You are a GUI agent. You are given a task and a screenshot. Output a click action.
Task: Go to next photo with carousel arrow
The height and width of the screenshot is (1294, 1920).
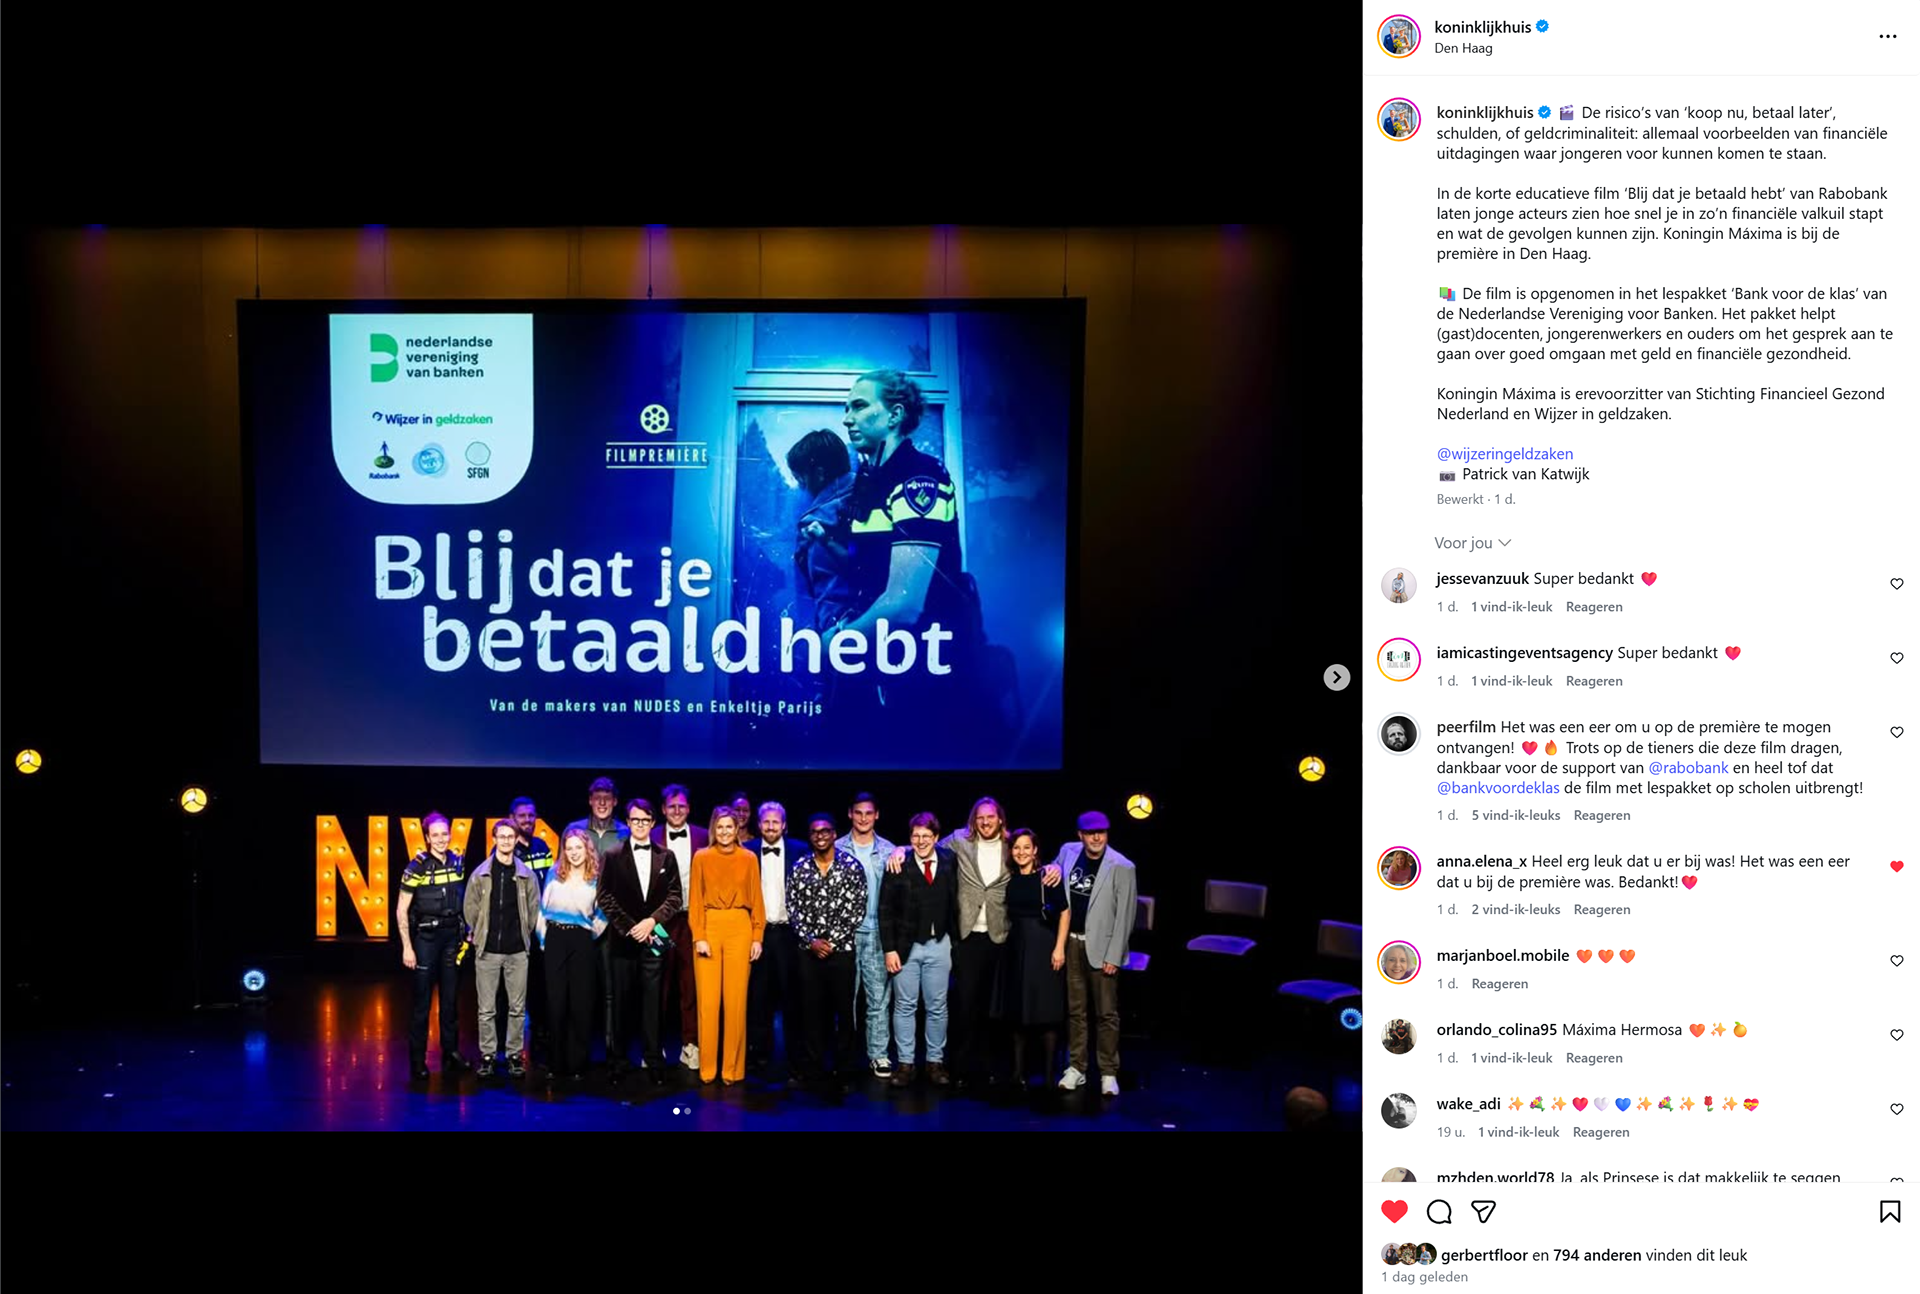[1337, 677]
